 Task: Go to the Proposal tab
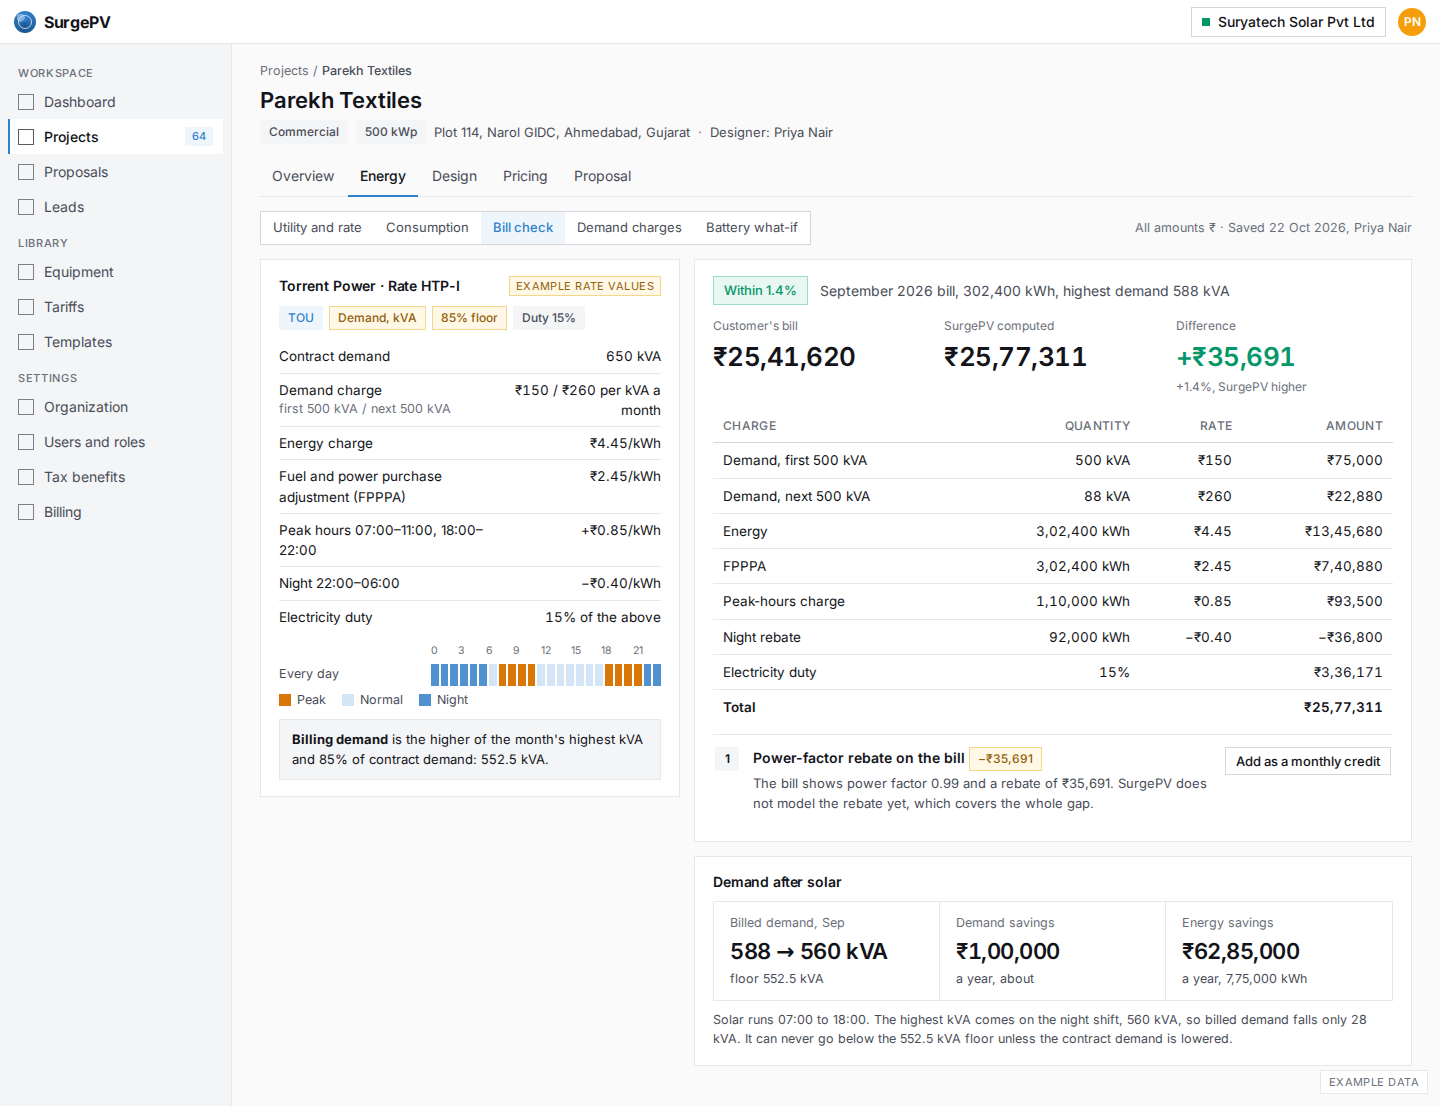(602, 176)
